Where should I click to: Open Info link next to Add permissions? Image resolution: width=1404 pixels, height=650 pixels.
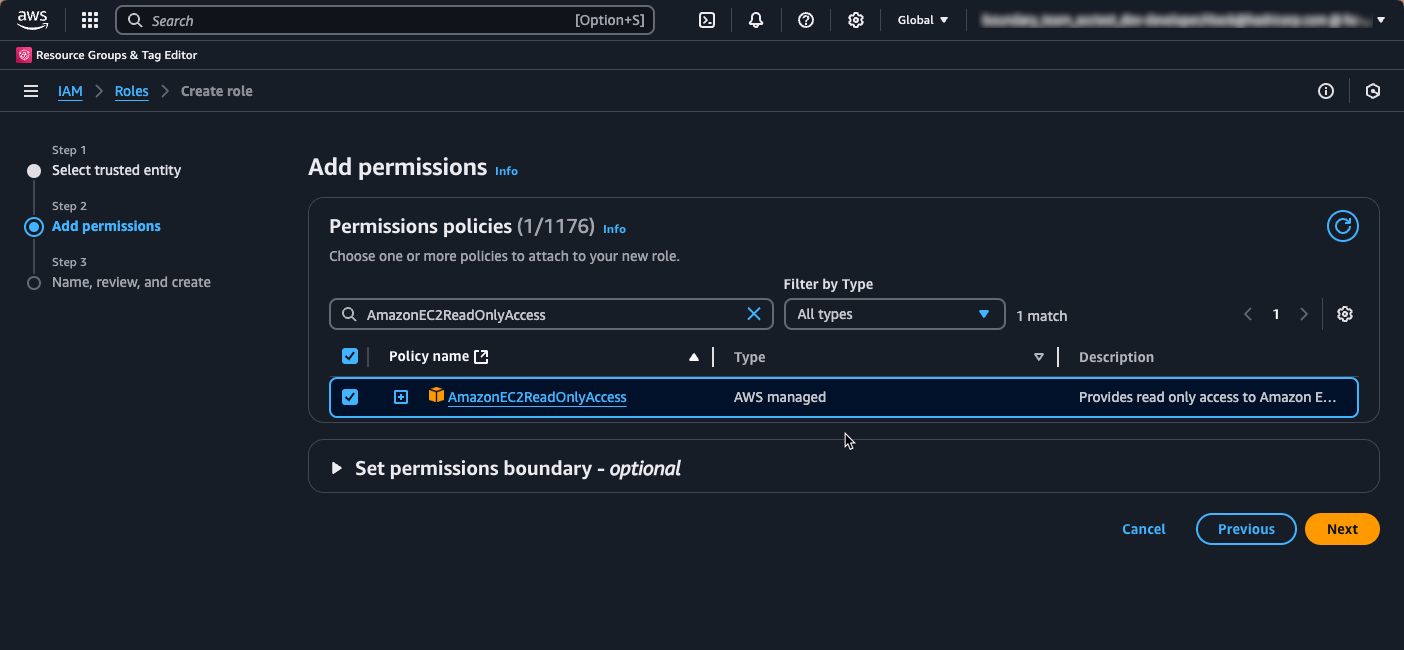coord(506,171)
